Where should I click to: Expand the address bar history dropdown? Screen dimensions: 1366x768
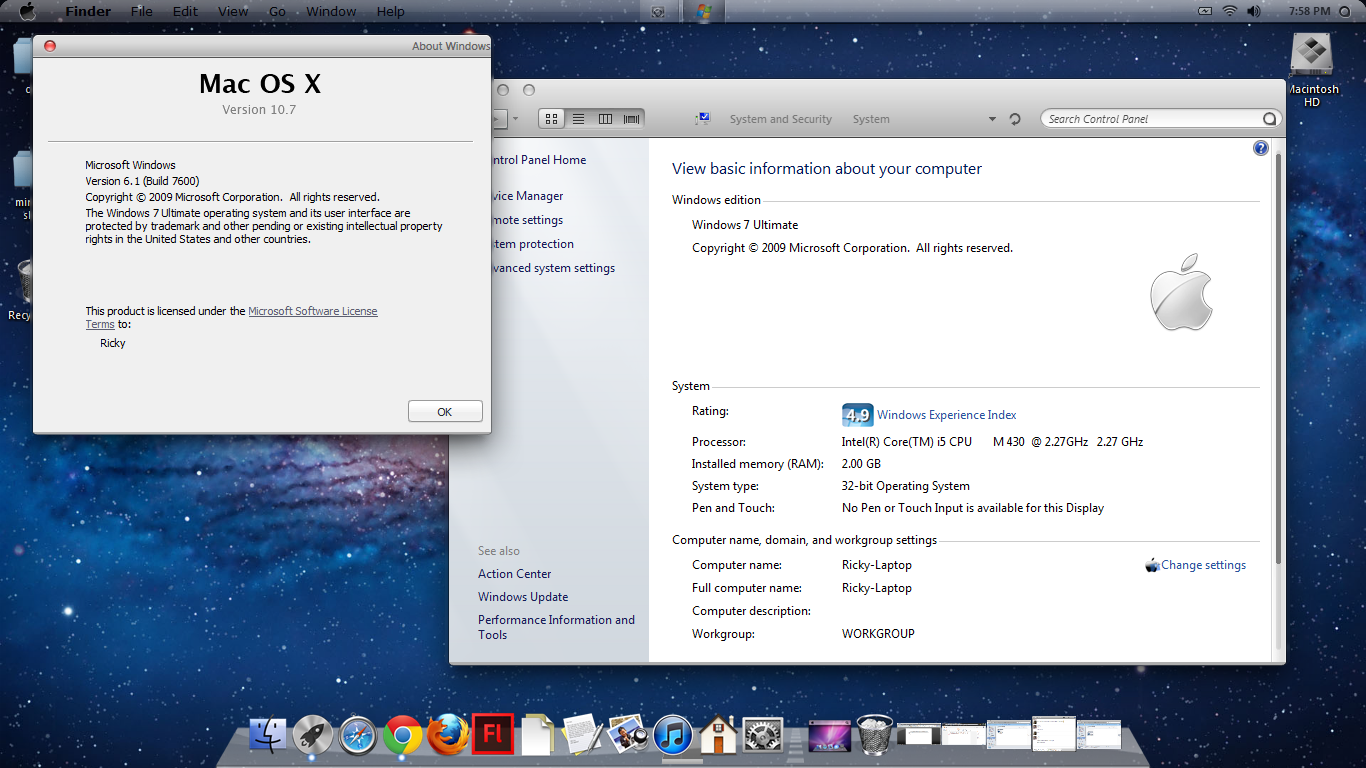(992, 119)
